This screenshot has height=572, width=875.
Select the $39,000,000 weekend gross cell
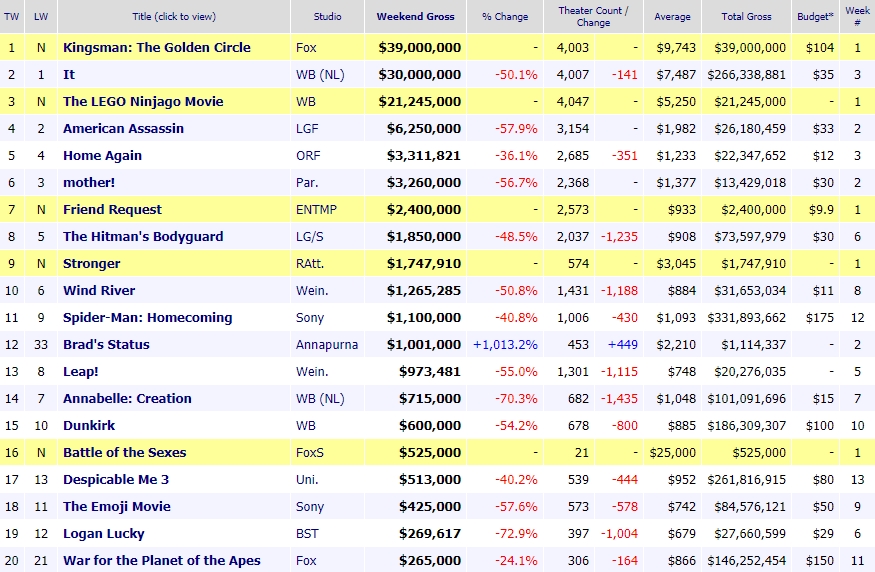[x=420, y=47]
